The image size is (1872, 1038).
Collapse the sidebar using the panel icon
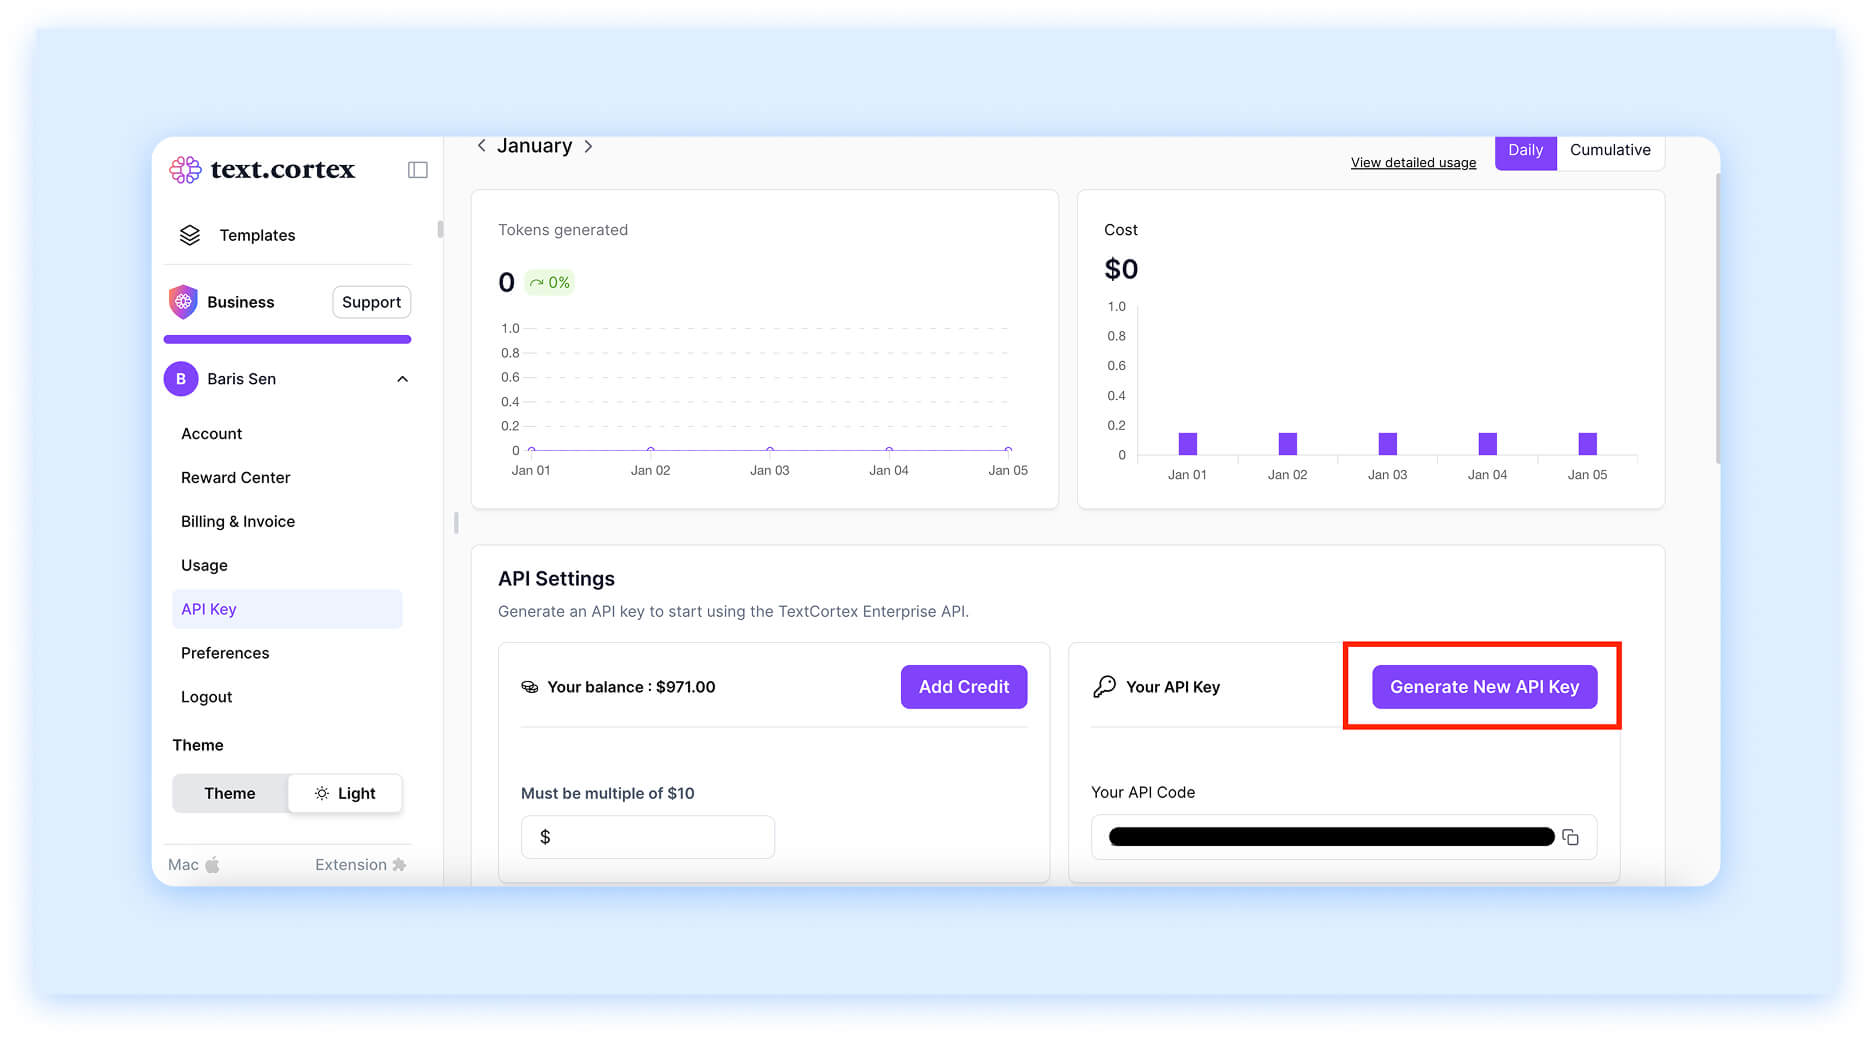417,169
